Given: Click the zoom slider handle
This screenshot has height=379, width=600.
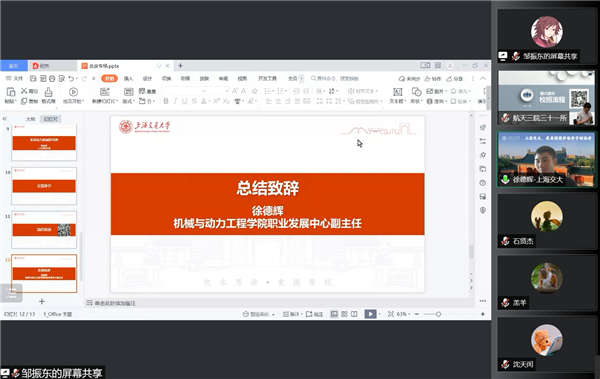Looking at the screenshot, I should point(438,314).
